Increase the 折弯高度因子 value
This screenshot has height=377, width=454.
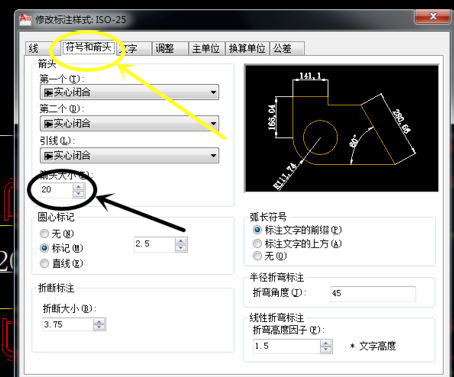click(326, 343)
